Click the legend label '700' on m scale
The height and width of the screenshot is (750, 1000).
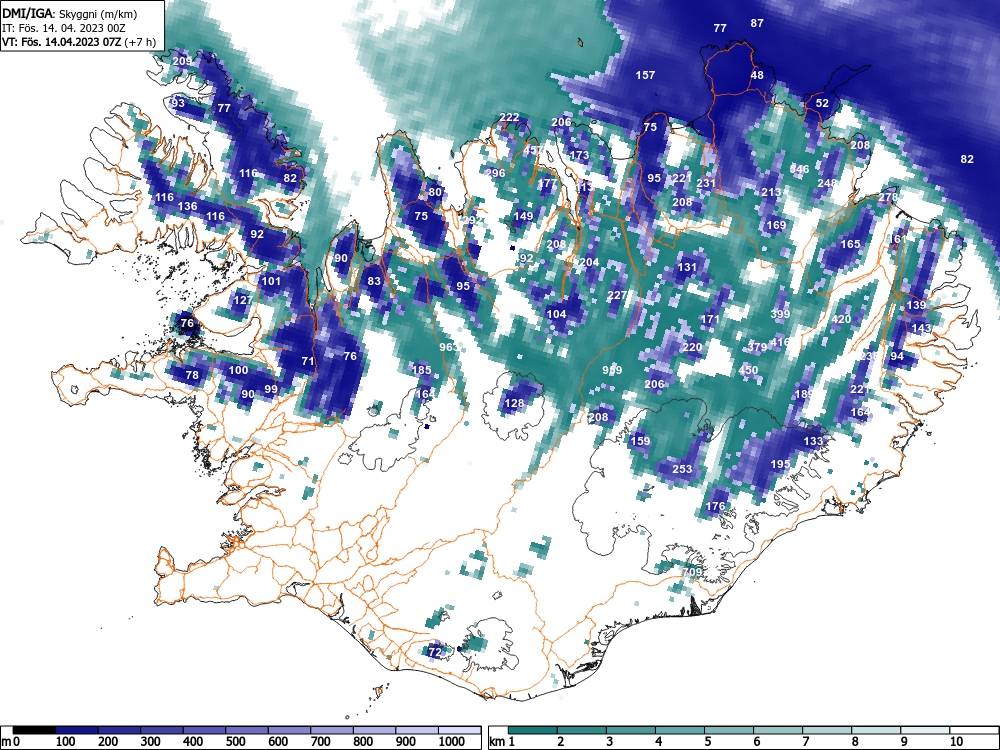(x=320, y=742)
